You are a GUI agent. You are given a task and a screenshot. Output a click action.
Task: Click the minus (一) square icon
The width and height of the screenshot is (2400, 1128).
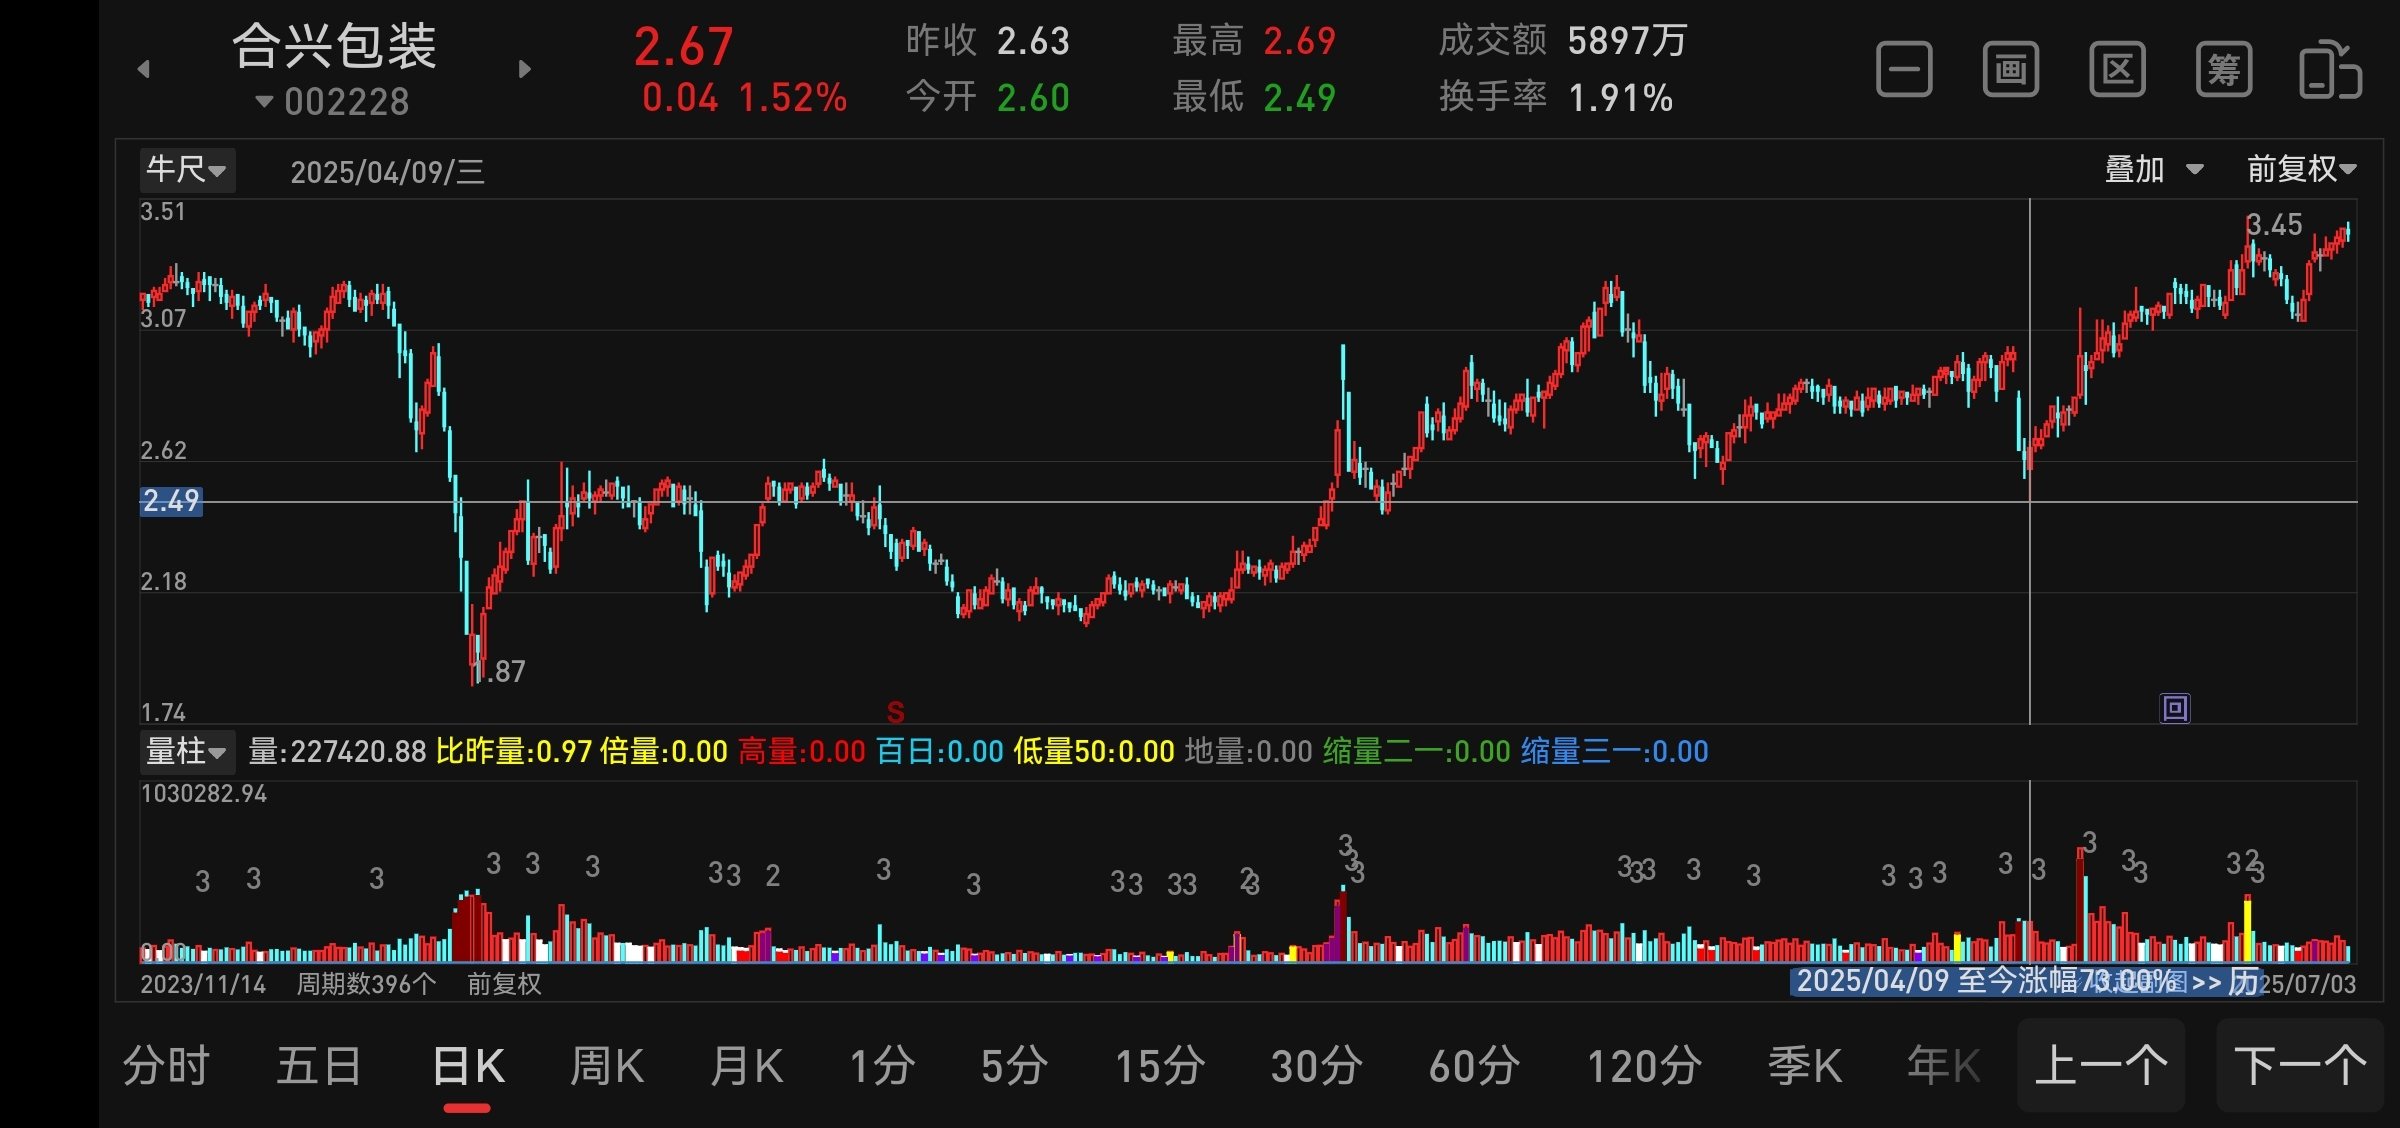coord(1903,70)
